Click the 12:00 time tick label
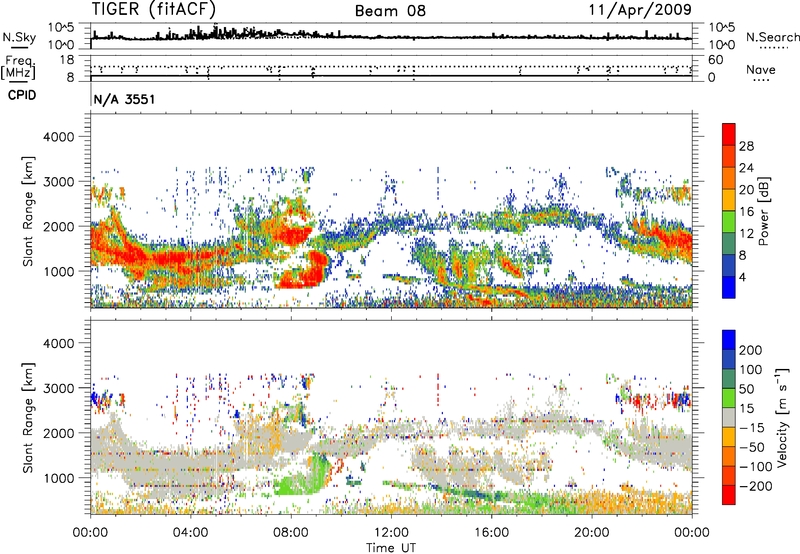The height and width of the screenshot is (554, 800). (x=391, y=533)
